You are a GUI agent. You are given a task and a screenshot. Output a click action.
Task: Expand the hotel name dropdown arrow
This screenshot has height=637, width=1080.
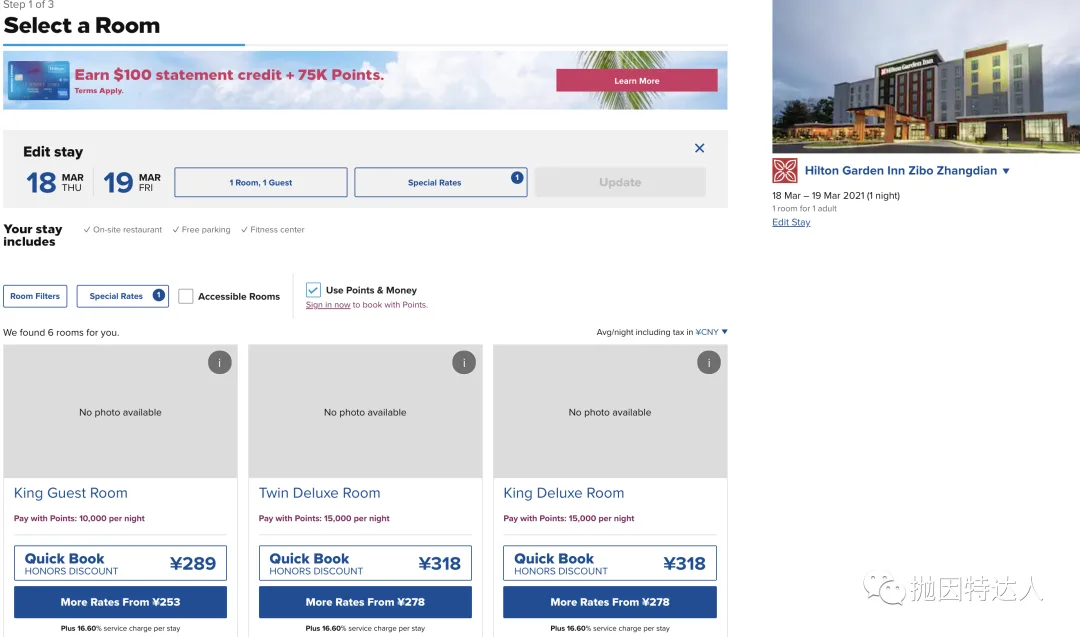pyautogui.click(x=1006, y=171)
